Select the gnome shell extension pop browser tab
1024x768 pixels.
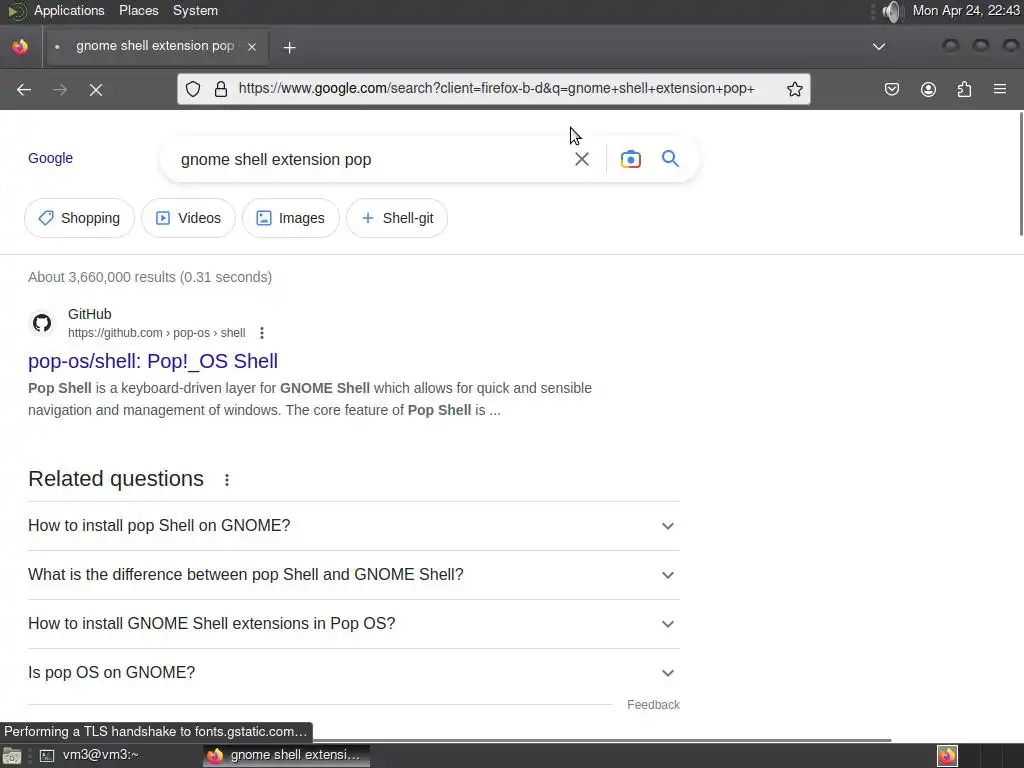156,46
